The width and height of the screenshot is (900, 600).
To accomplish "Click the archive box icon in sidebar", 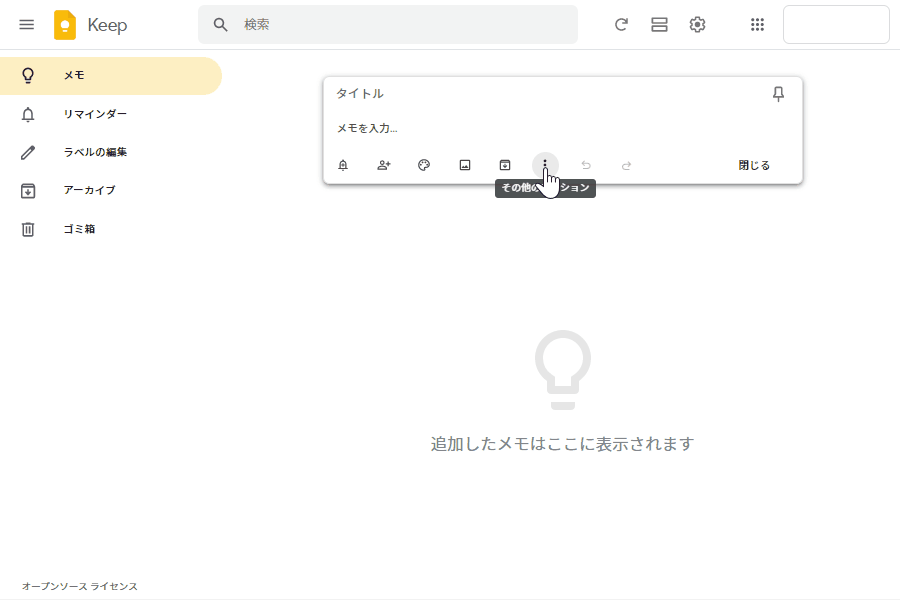I will pyautogui.click(x=28, y=191).
